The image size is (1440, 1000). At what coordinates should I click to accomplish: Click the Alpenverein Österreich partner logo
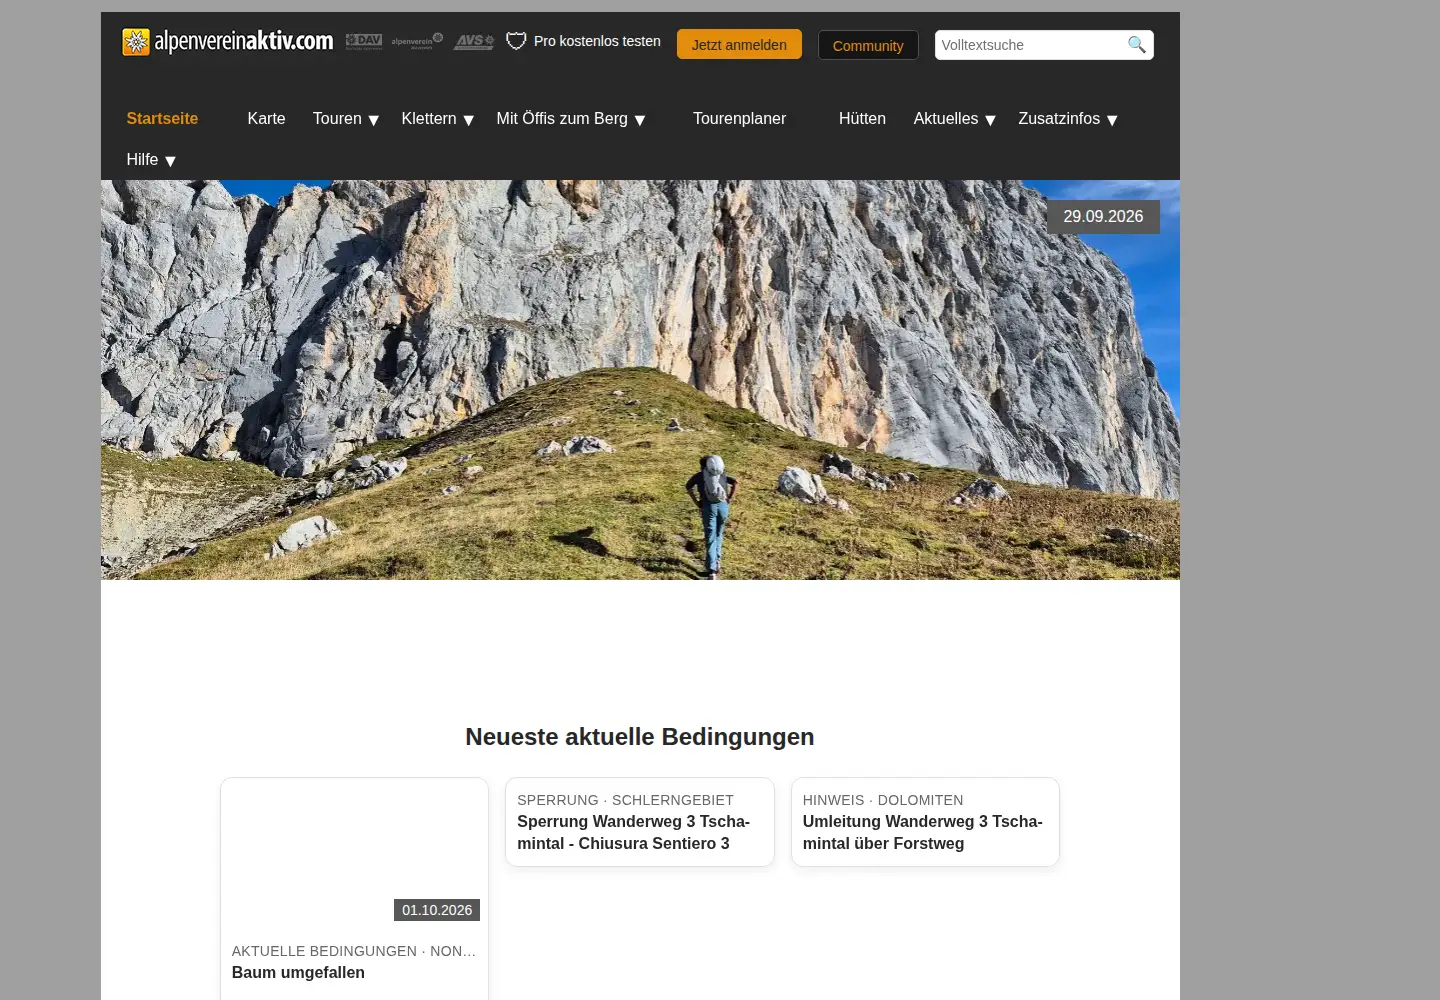417,41
